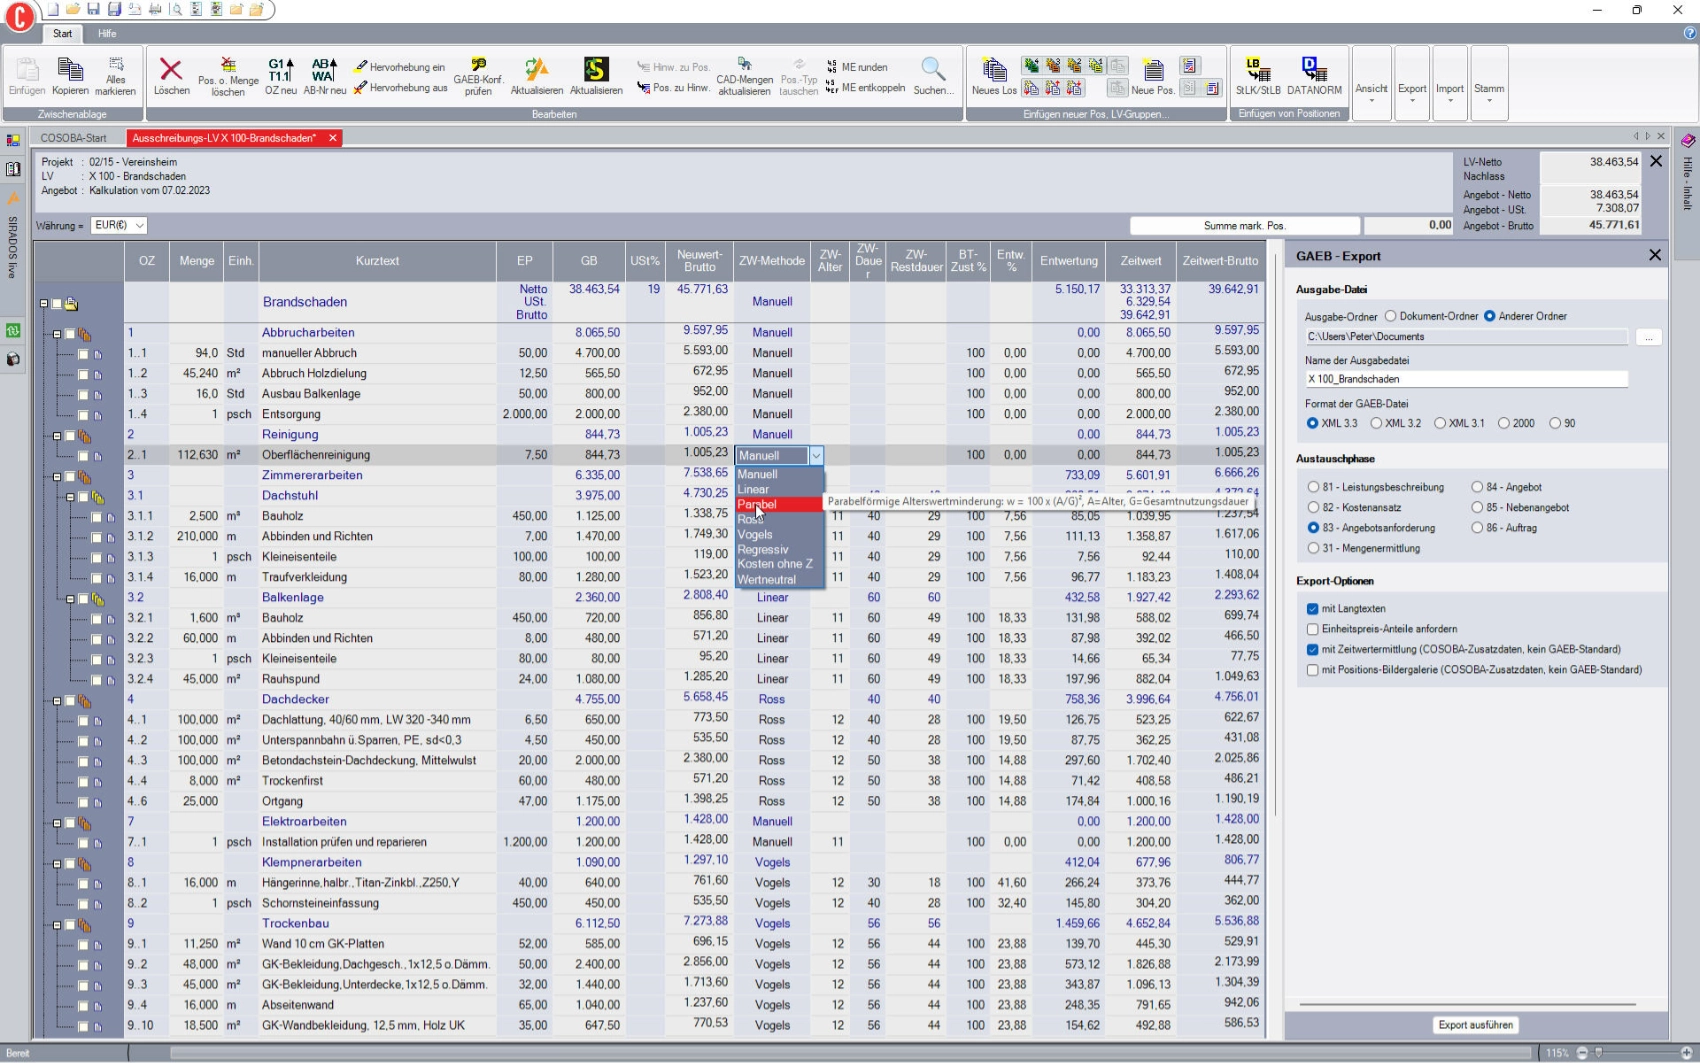Enable Einheitspreis-Anteile anfordern checkbox

click(1313, 629)
